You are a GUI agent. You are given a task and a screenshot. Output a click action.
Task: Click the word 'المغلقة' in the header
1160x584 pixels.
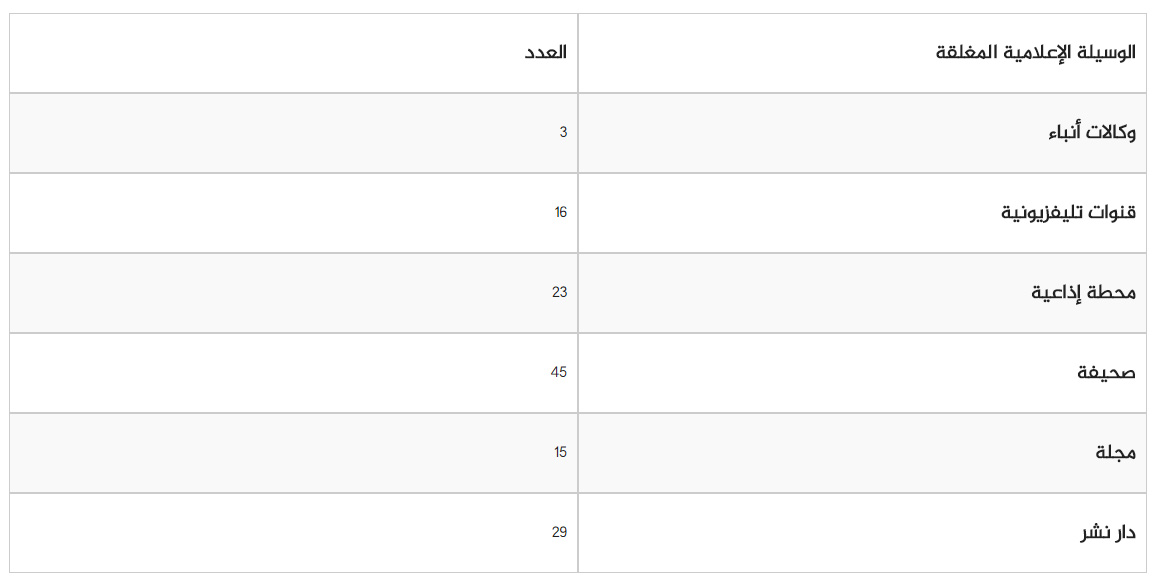pyautogui.click(x=967, y=53)
